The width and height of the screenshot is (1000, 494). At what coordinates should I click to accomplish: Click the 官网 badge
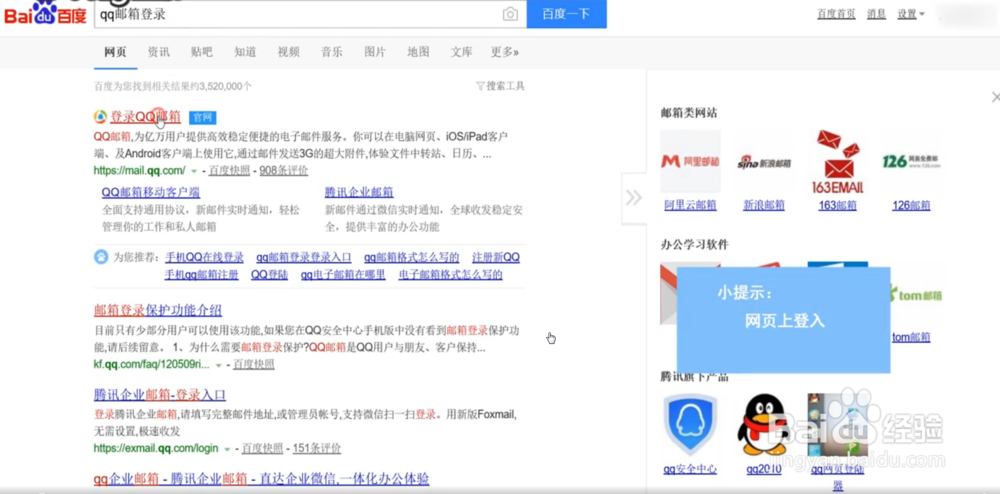pyautogui.click(x=203, y=117)
